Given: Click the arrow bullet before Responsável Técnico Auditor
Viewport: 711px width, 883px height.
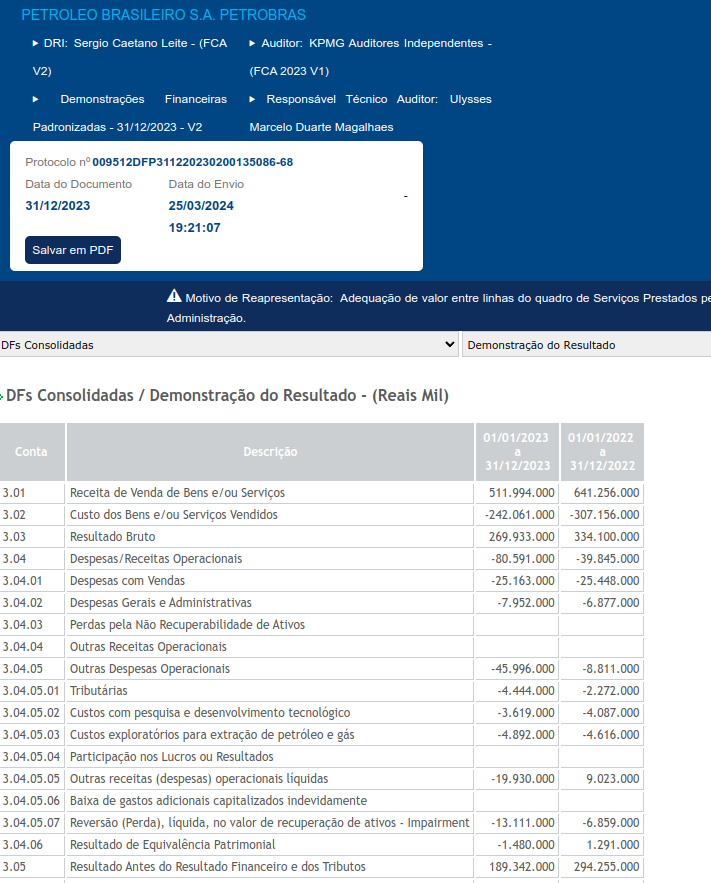Looking at the screenshot, I should click(x=252, y=99).
